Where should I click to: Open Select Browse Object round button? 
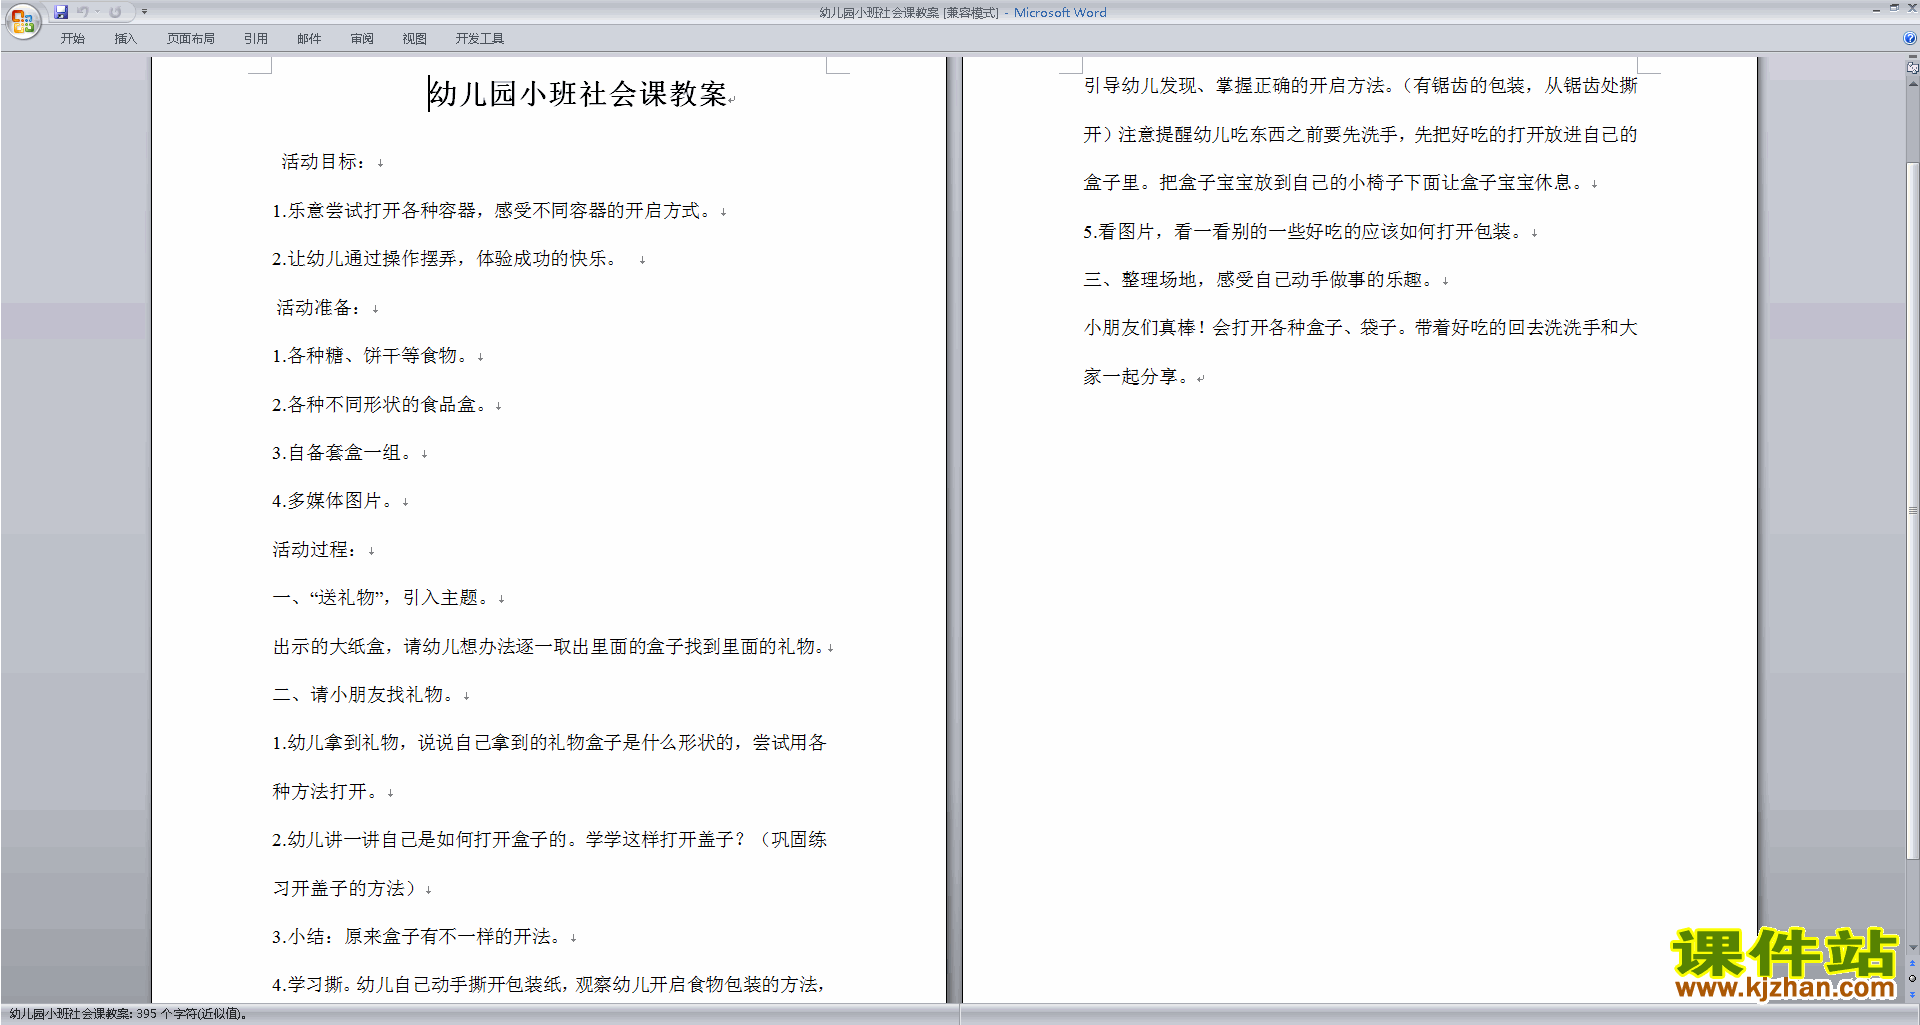coord(1913,978)
